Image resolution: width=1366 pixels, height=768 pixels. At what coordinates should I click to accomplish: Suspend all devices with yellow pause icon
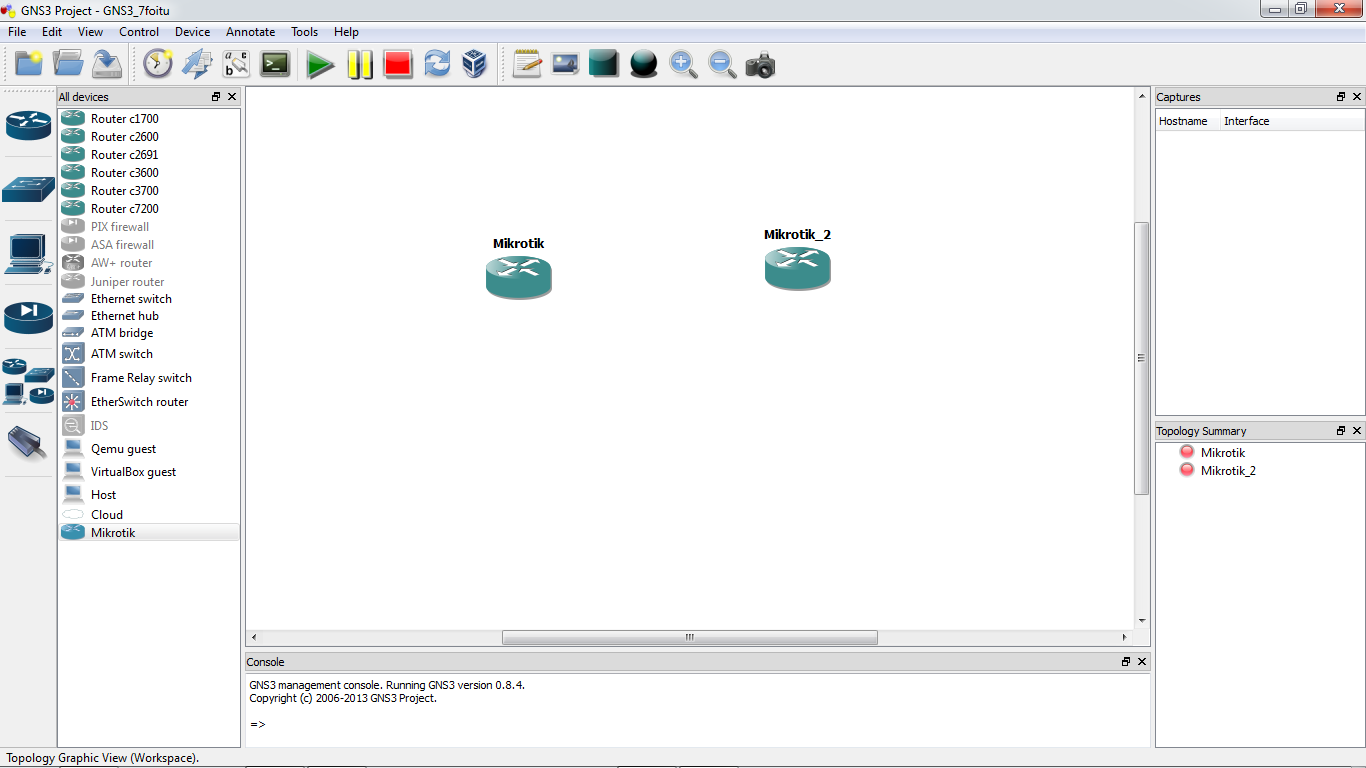[x=360, y=65]
